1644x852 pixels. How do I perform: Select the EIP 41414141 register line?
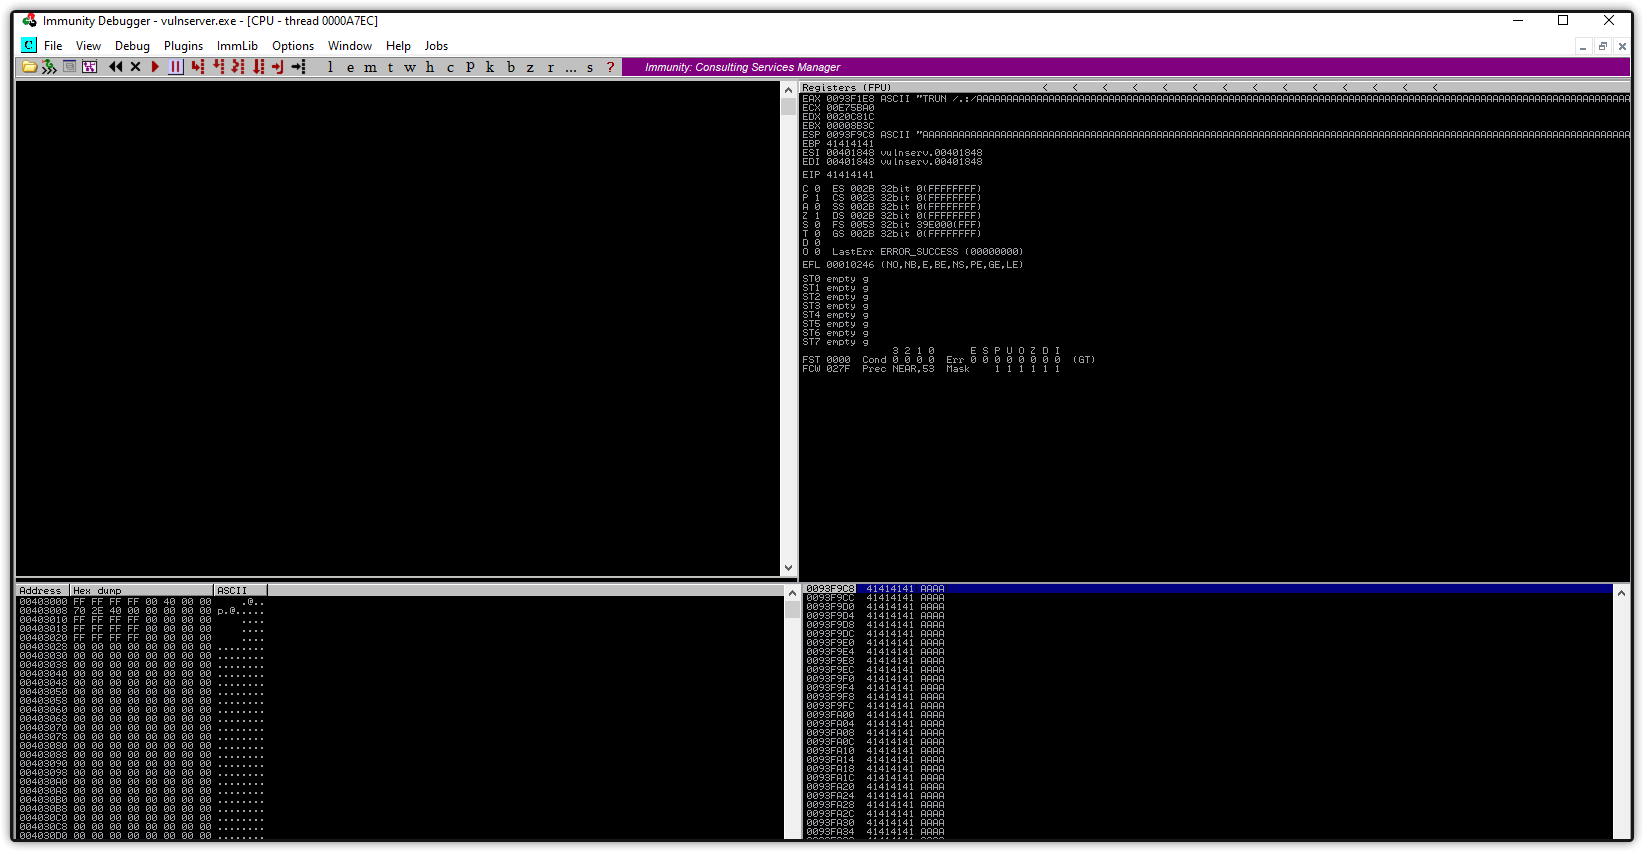click(838, 175)
